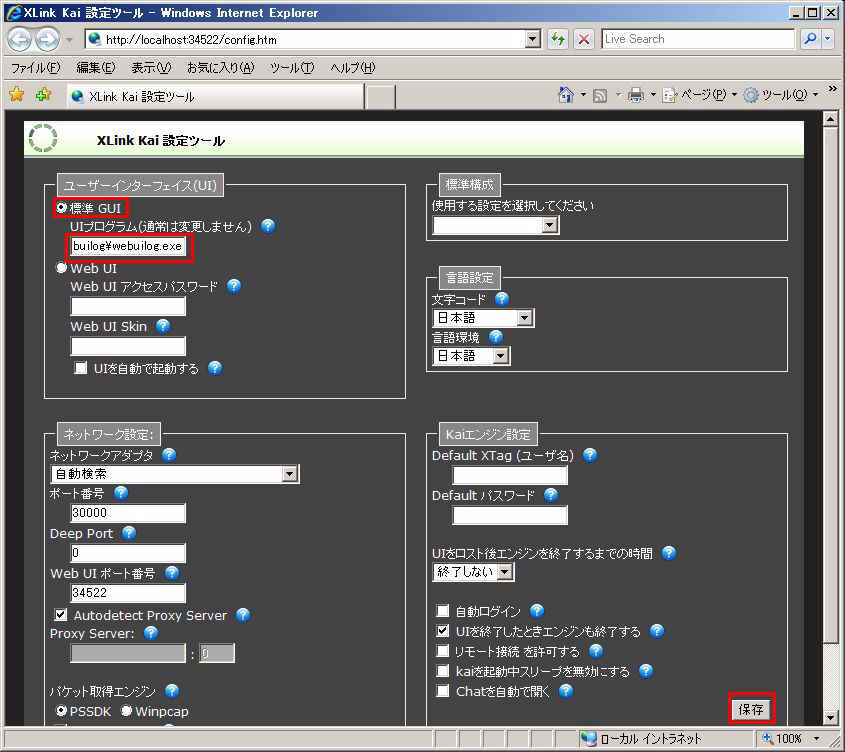Click help icon beside Web UI ポート番号
Image resolution: width=845 pixels, height=752 pixels.
click(172, 573)
